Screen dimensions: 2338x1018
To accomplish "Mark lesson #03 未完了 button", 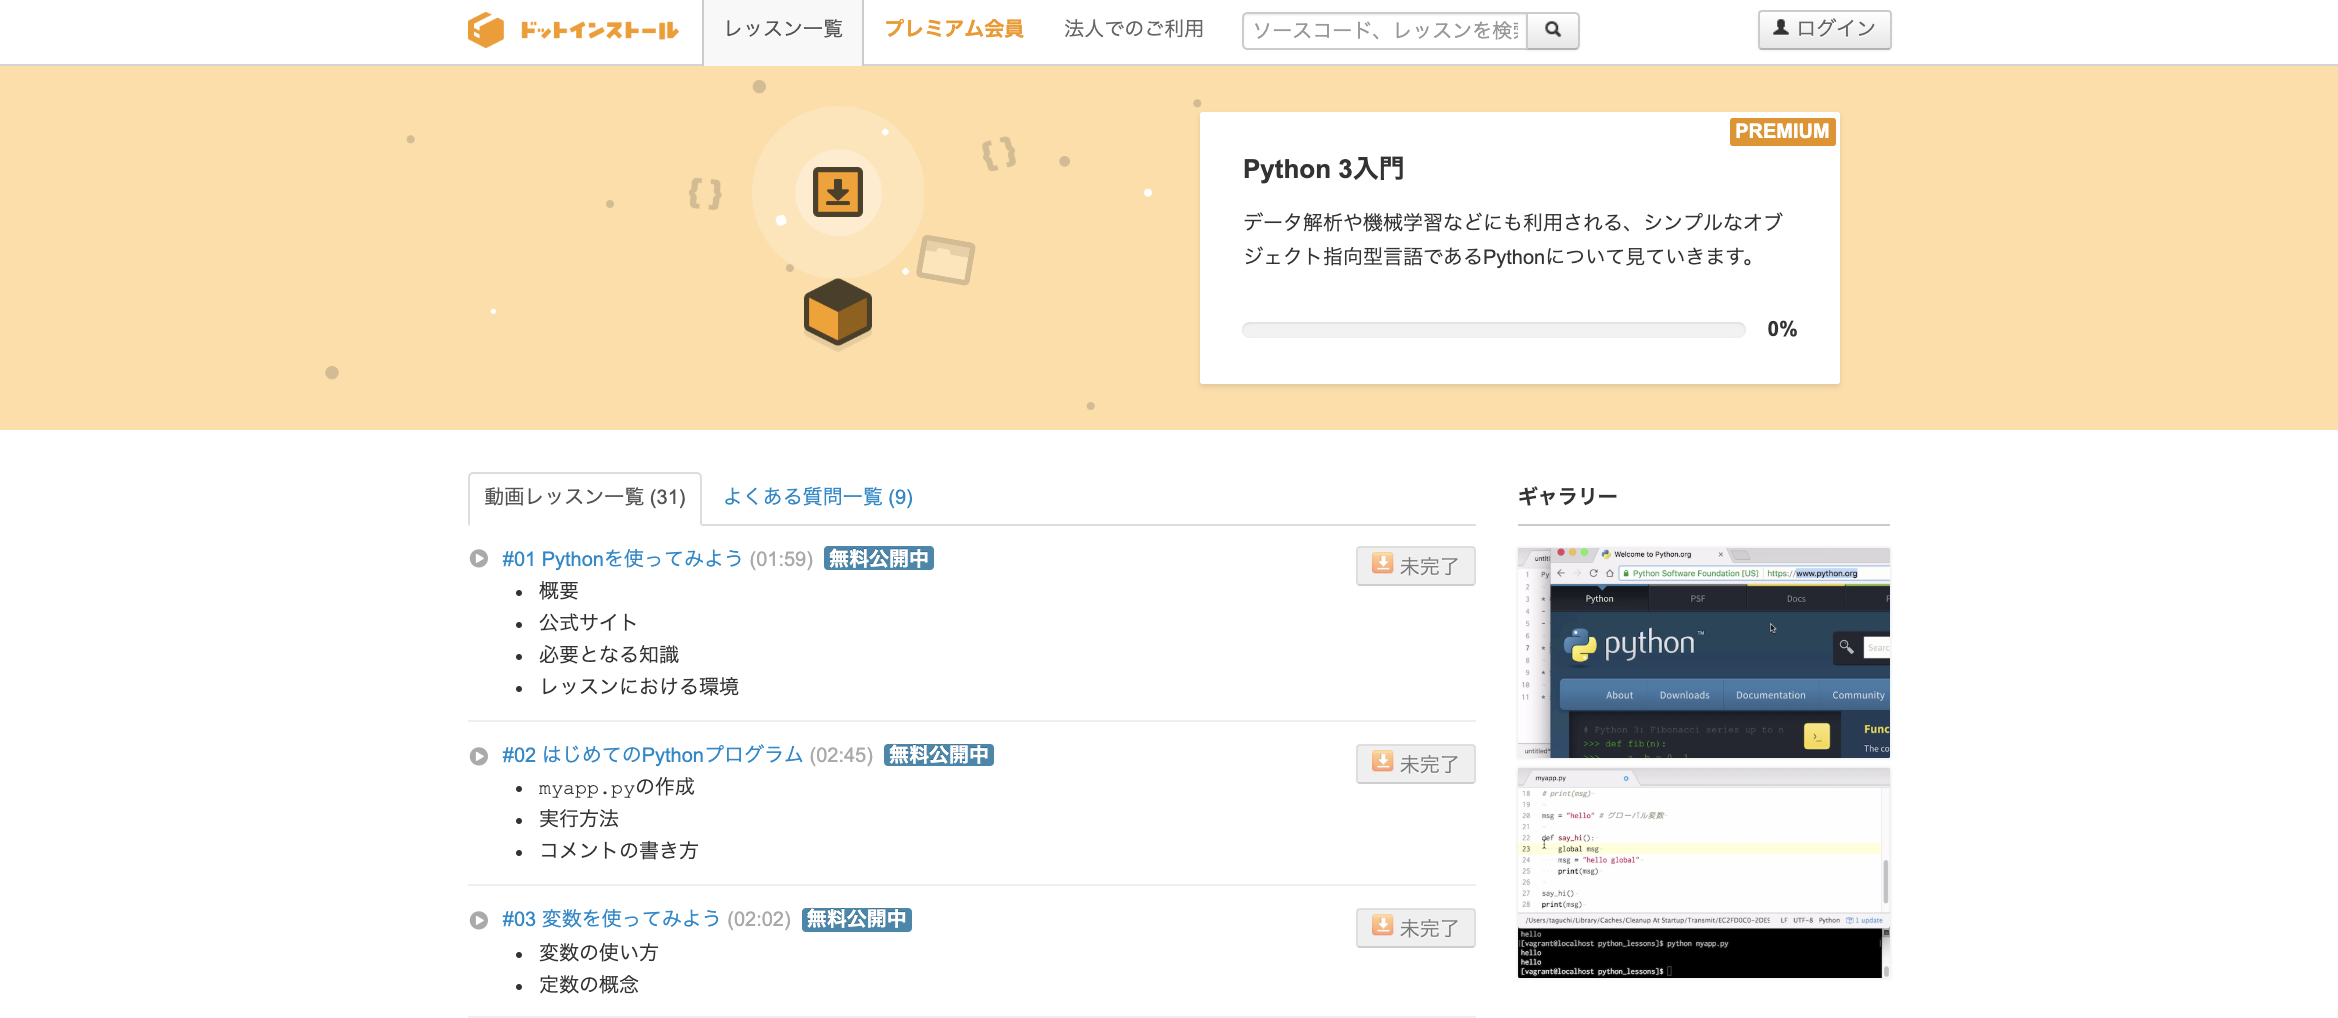I will click(x=1416, y=928).
